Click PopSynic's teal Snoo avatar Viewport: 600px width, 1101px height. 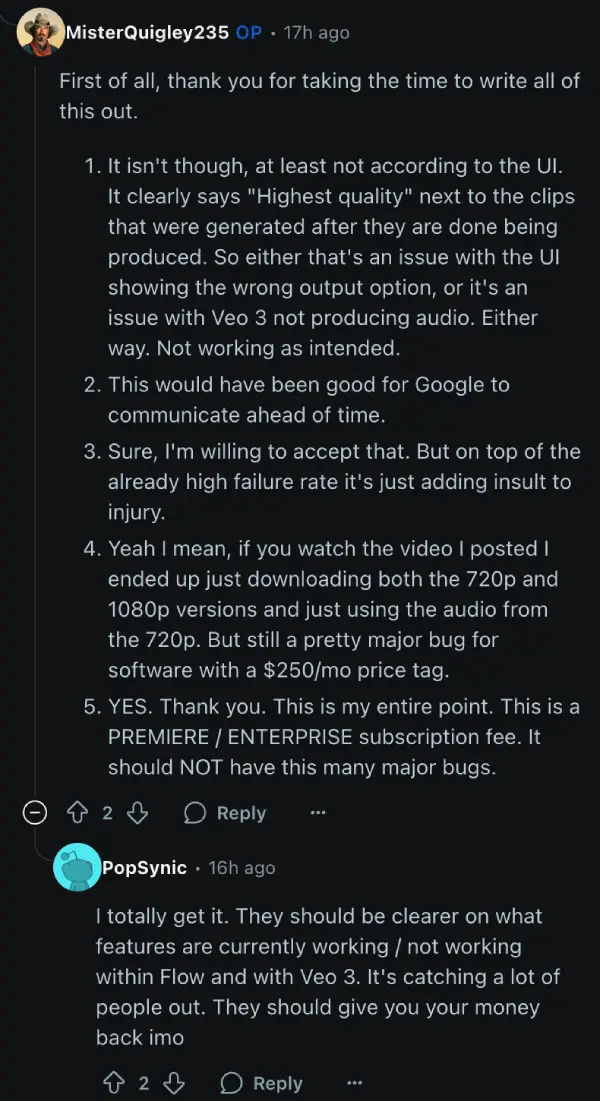click(x=77, y=867)
